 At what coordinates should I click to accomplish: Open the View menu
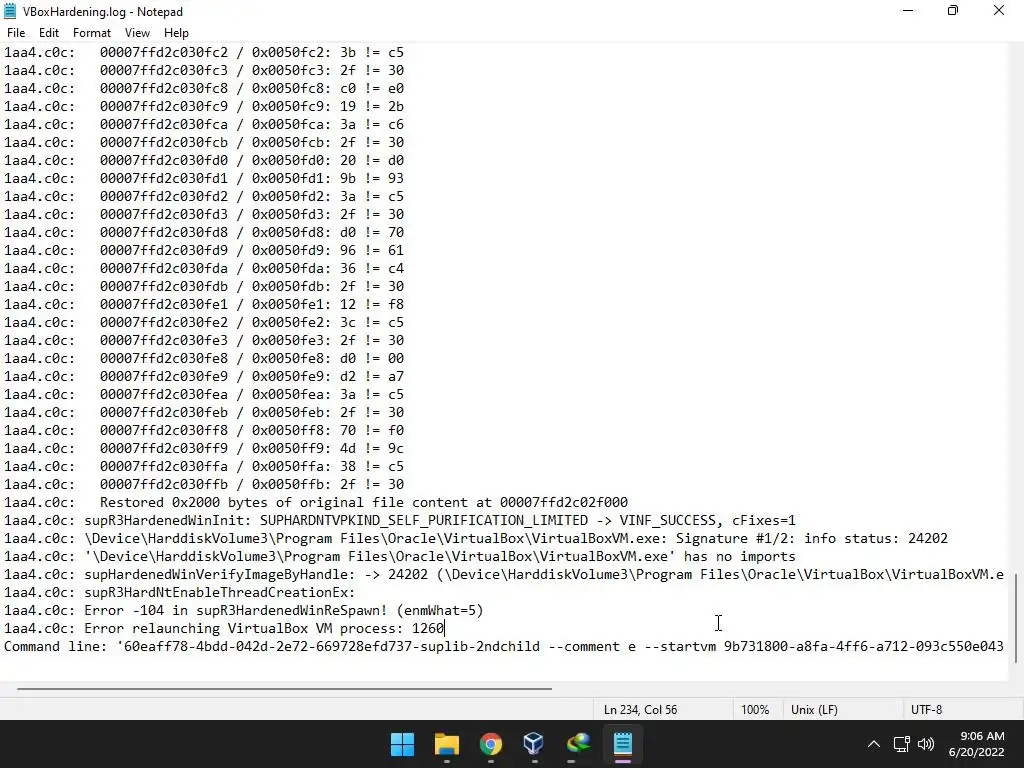[x=137, y=33]
